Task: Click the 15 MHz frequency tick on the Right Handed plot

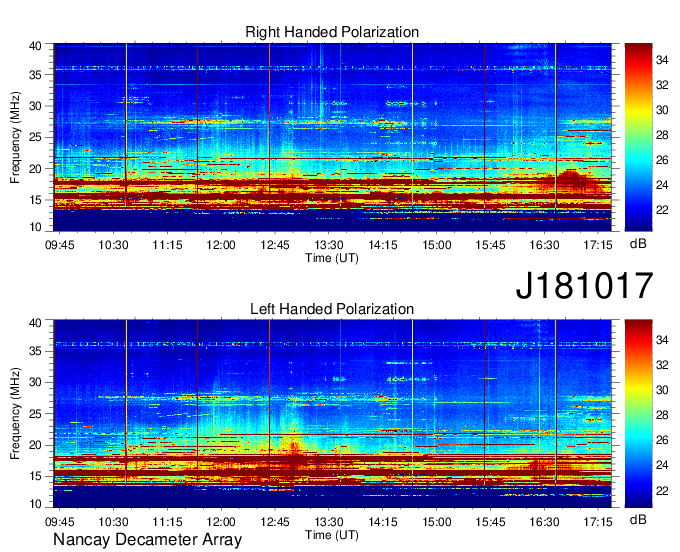Action: pos(35,200)
